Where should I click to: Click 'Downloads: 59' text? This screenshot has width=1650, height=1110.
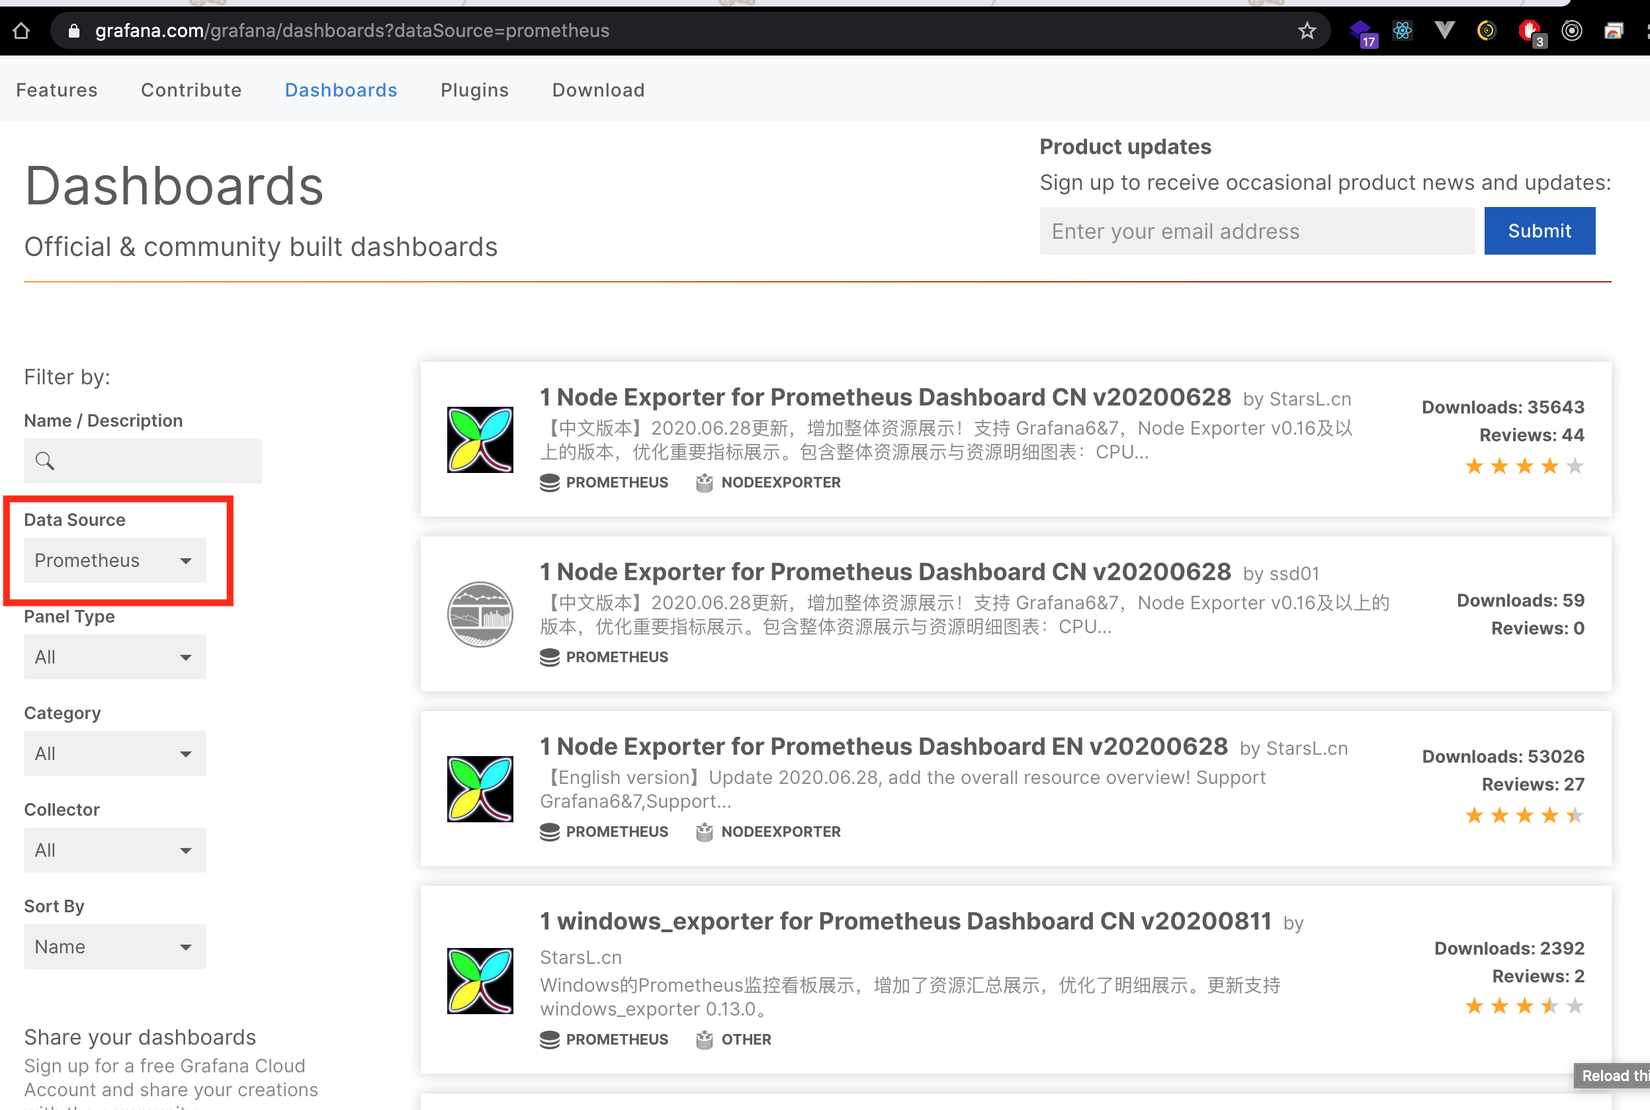pyautogui.click(x=1521, y=600)
